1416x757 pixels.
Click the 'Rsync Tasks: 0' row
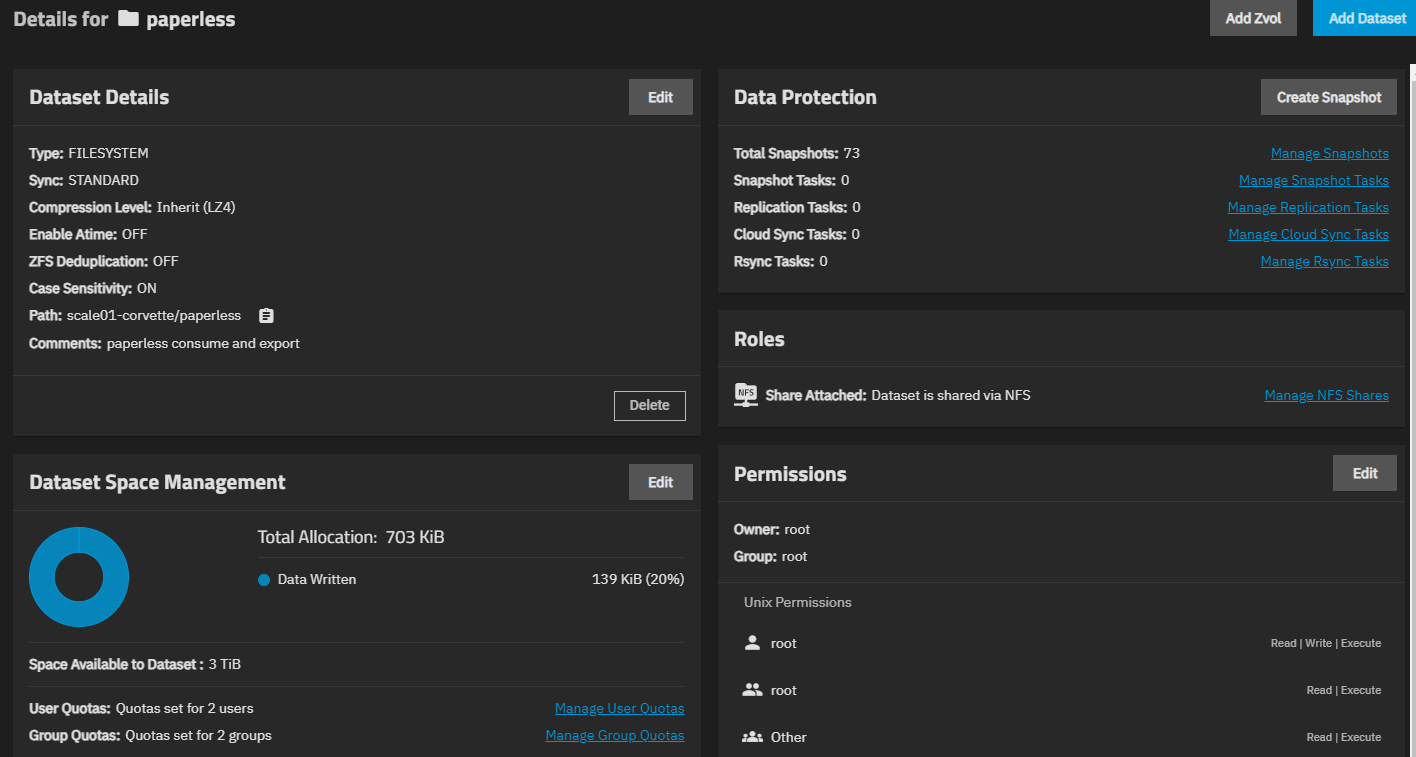[x=781, y=261]
